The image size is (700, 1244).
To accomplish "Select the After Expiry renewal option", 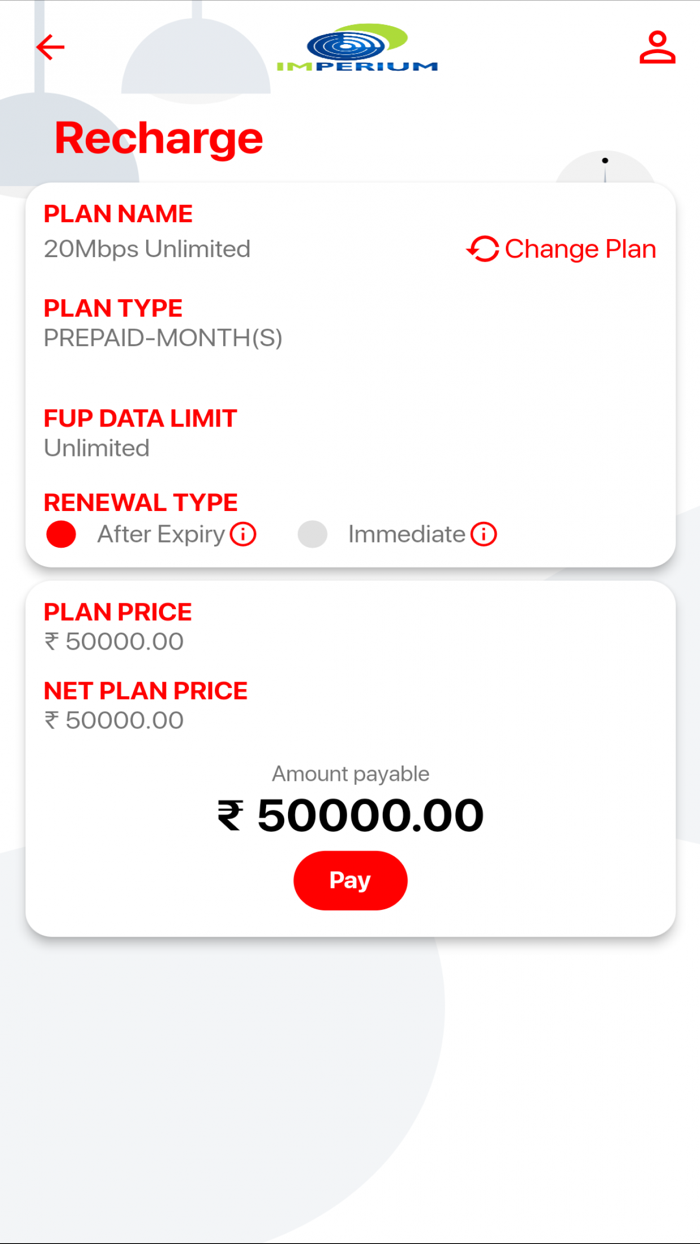I will click(60, 534).
